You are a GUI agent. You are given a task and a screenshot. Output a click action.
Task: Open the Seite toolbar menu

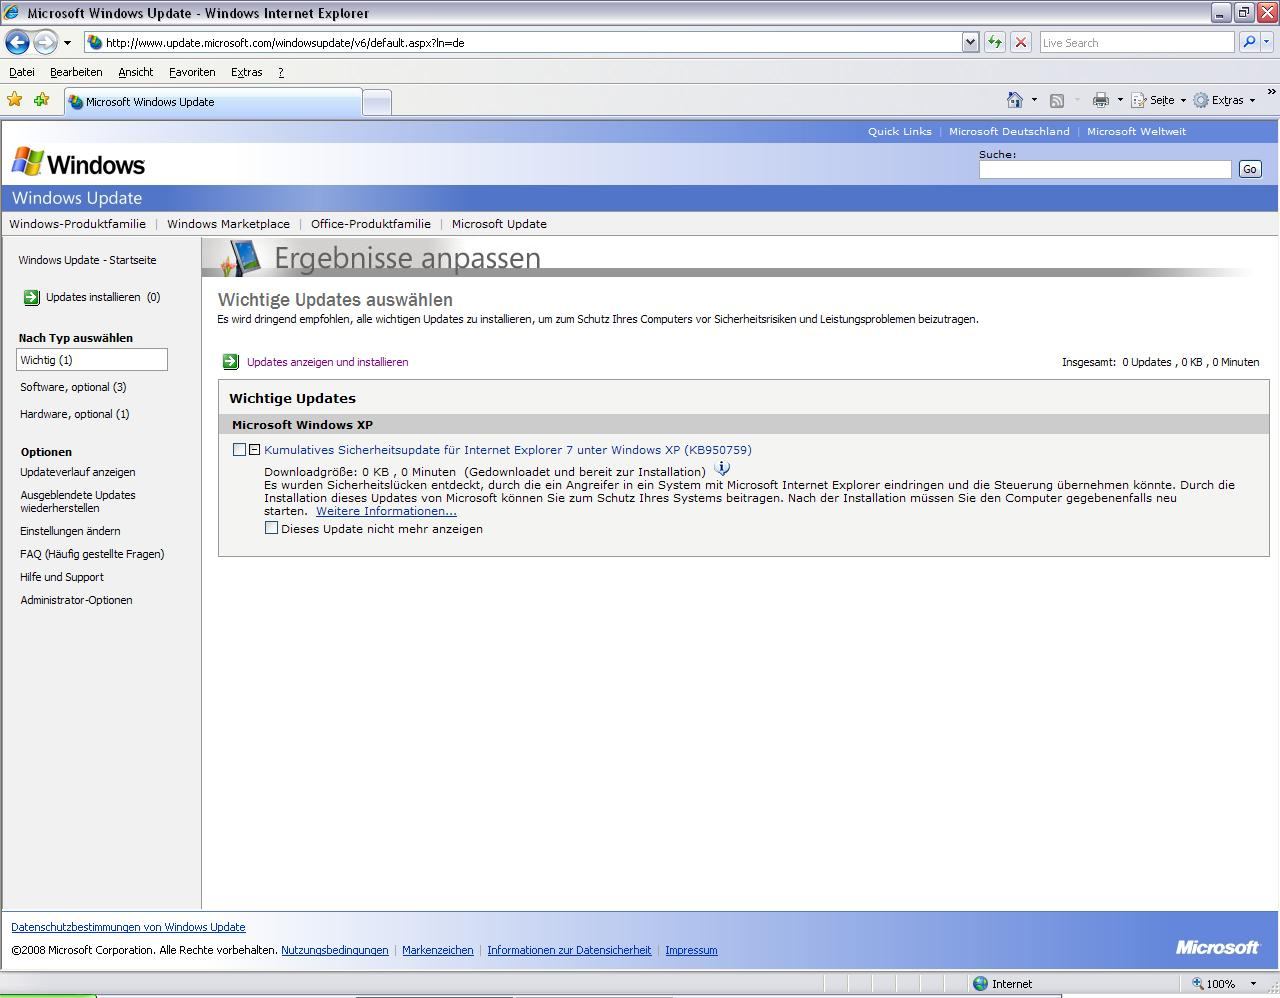tap(1158, 100)
